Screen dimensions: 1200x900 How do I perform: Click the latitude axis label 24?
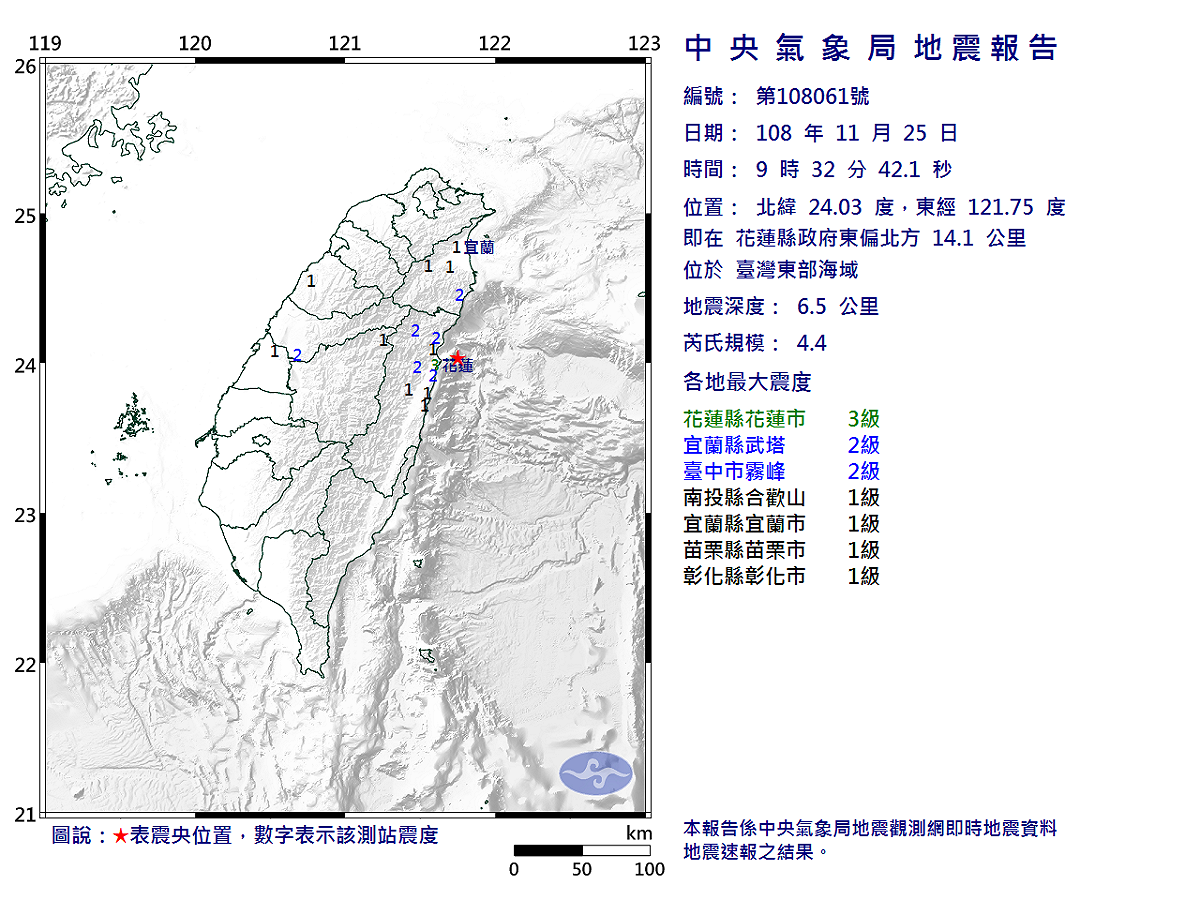point(26,366)
